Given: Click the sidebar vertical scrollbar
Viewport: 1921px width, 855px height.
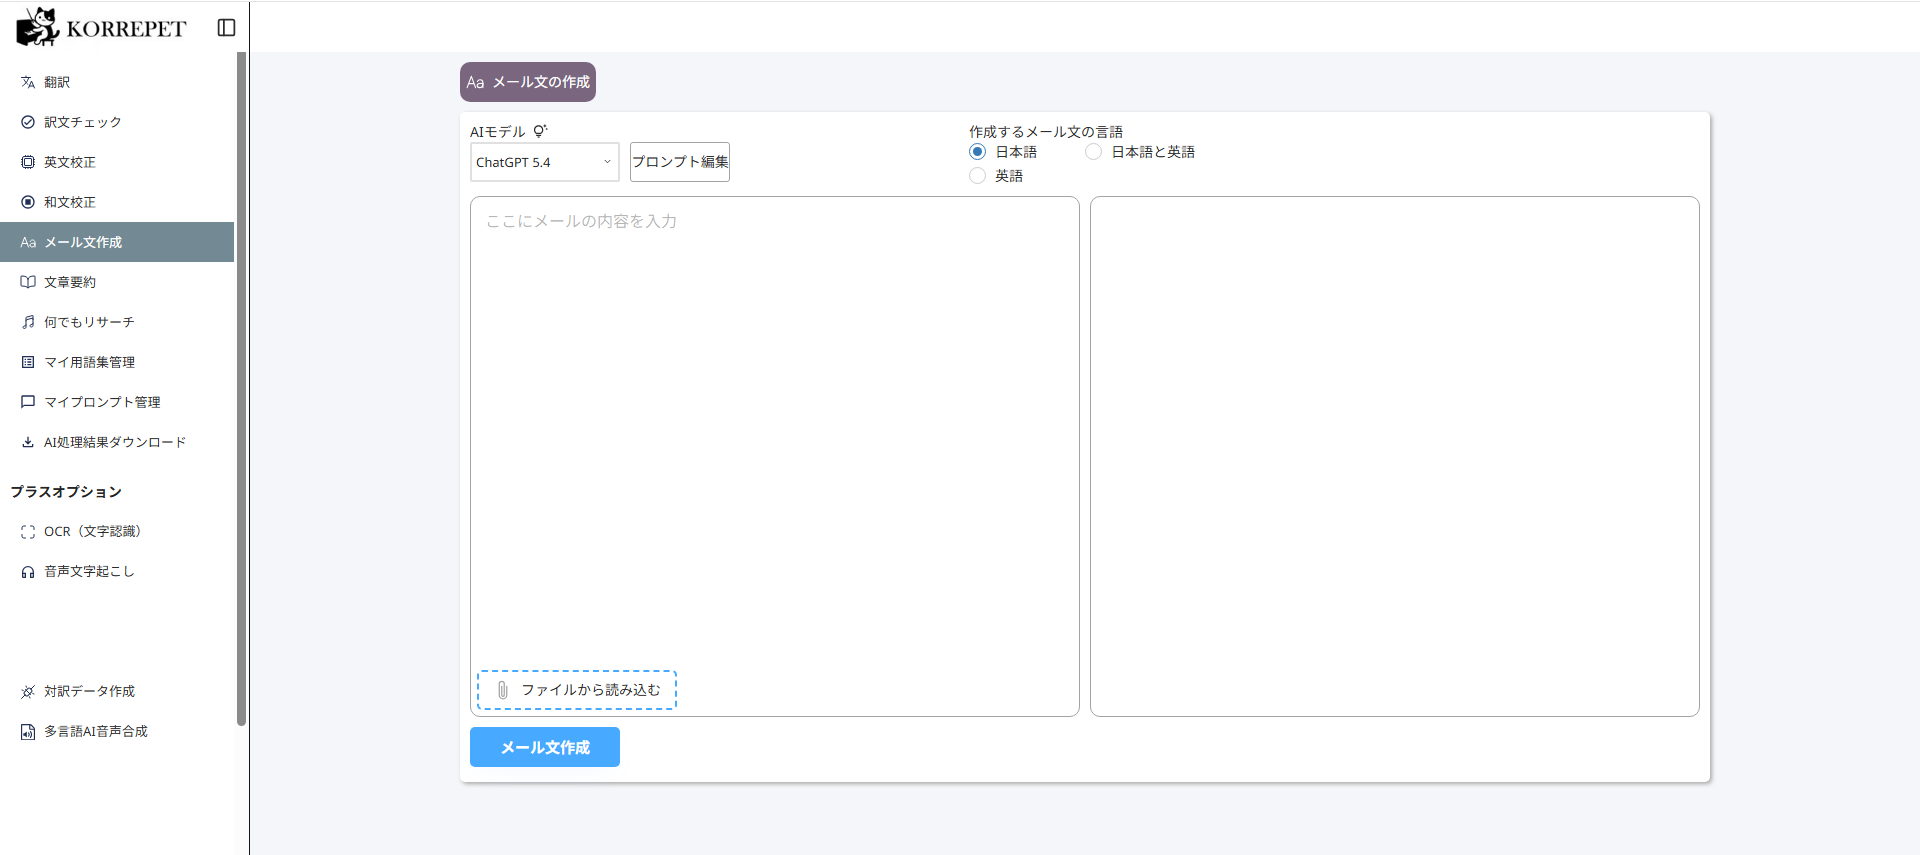Looking at the screenshot, I should [x=241, y=389].
